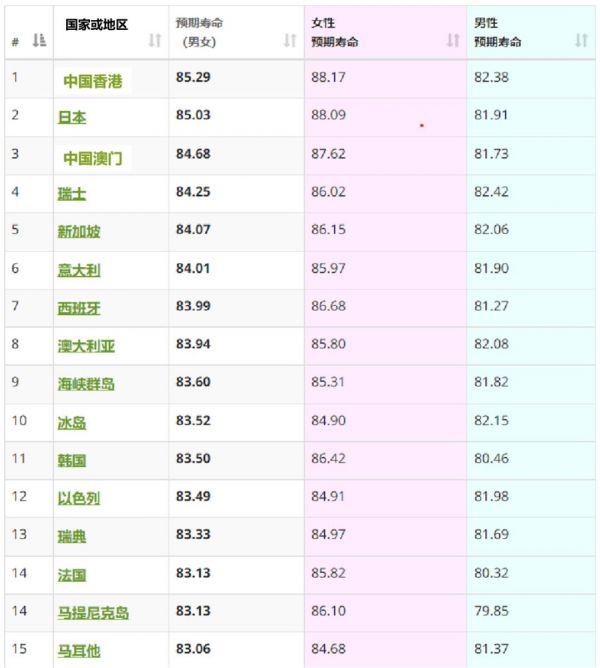This screenshot has height=668, width=600.
Task: Sort table by rank number icon
Action: [x=39, y=40]
